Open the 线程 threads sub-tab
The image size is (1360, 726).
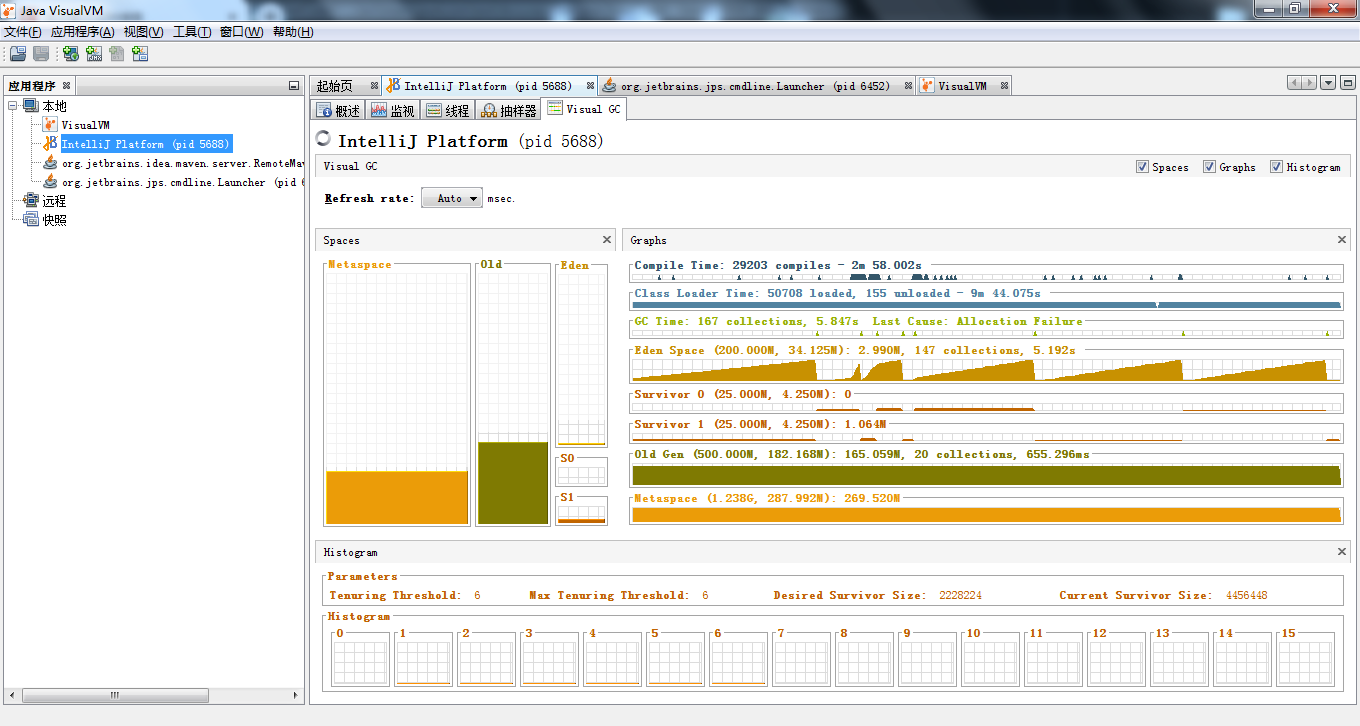click(x=447, y=111)
